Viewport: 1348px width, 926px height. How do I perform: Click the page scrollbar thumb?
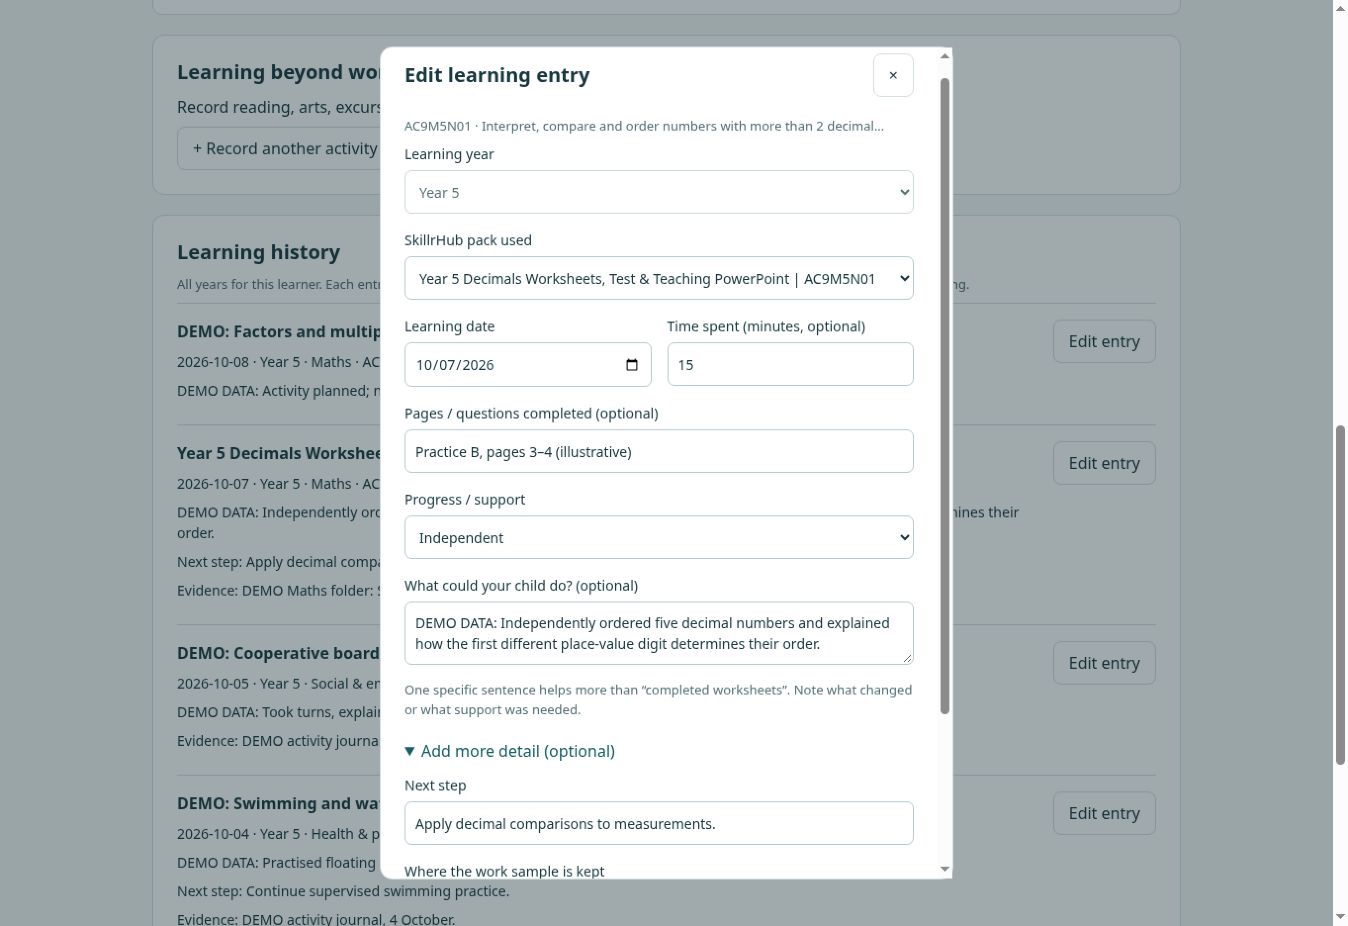coord(1340,595)
